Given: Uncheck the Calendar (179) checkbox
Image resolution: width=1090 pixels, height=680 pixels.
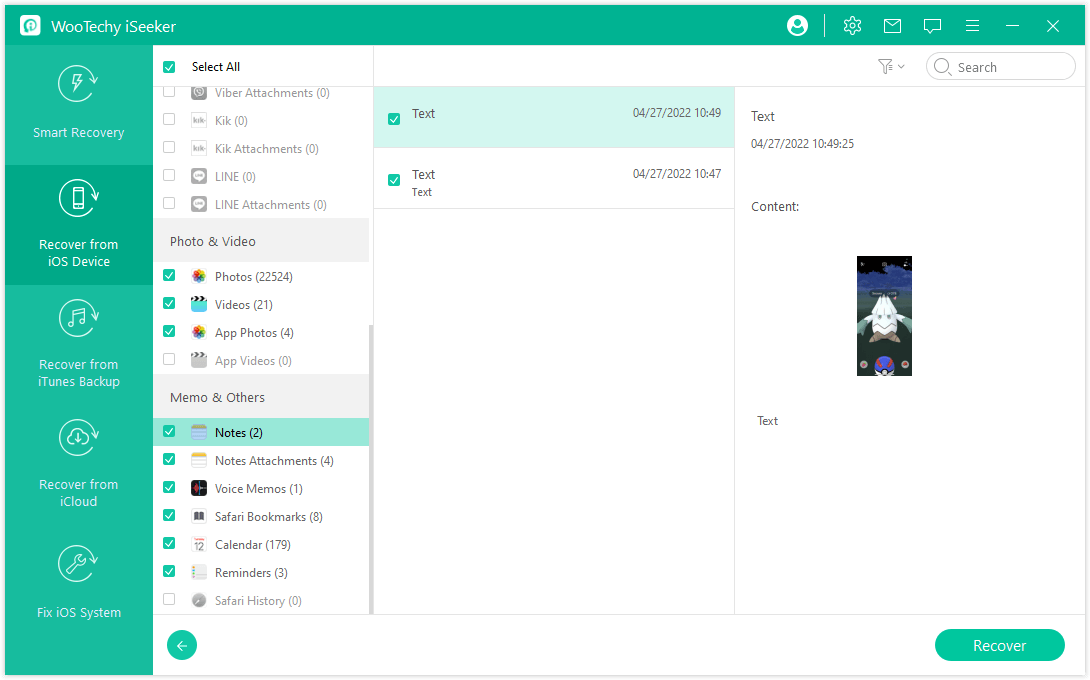Looking at the screenshot, I should coord(169,545).
